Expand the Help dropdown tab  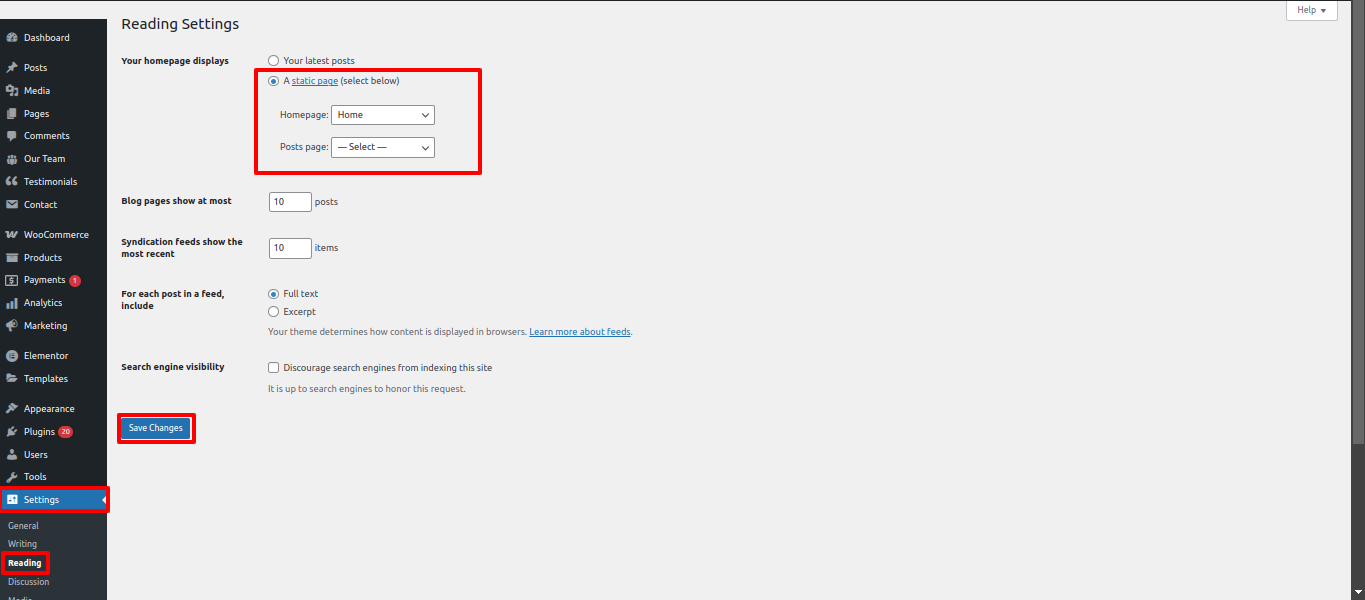(x=1310, y=10)
